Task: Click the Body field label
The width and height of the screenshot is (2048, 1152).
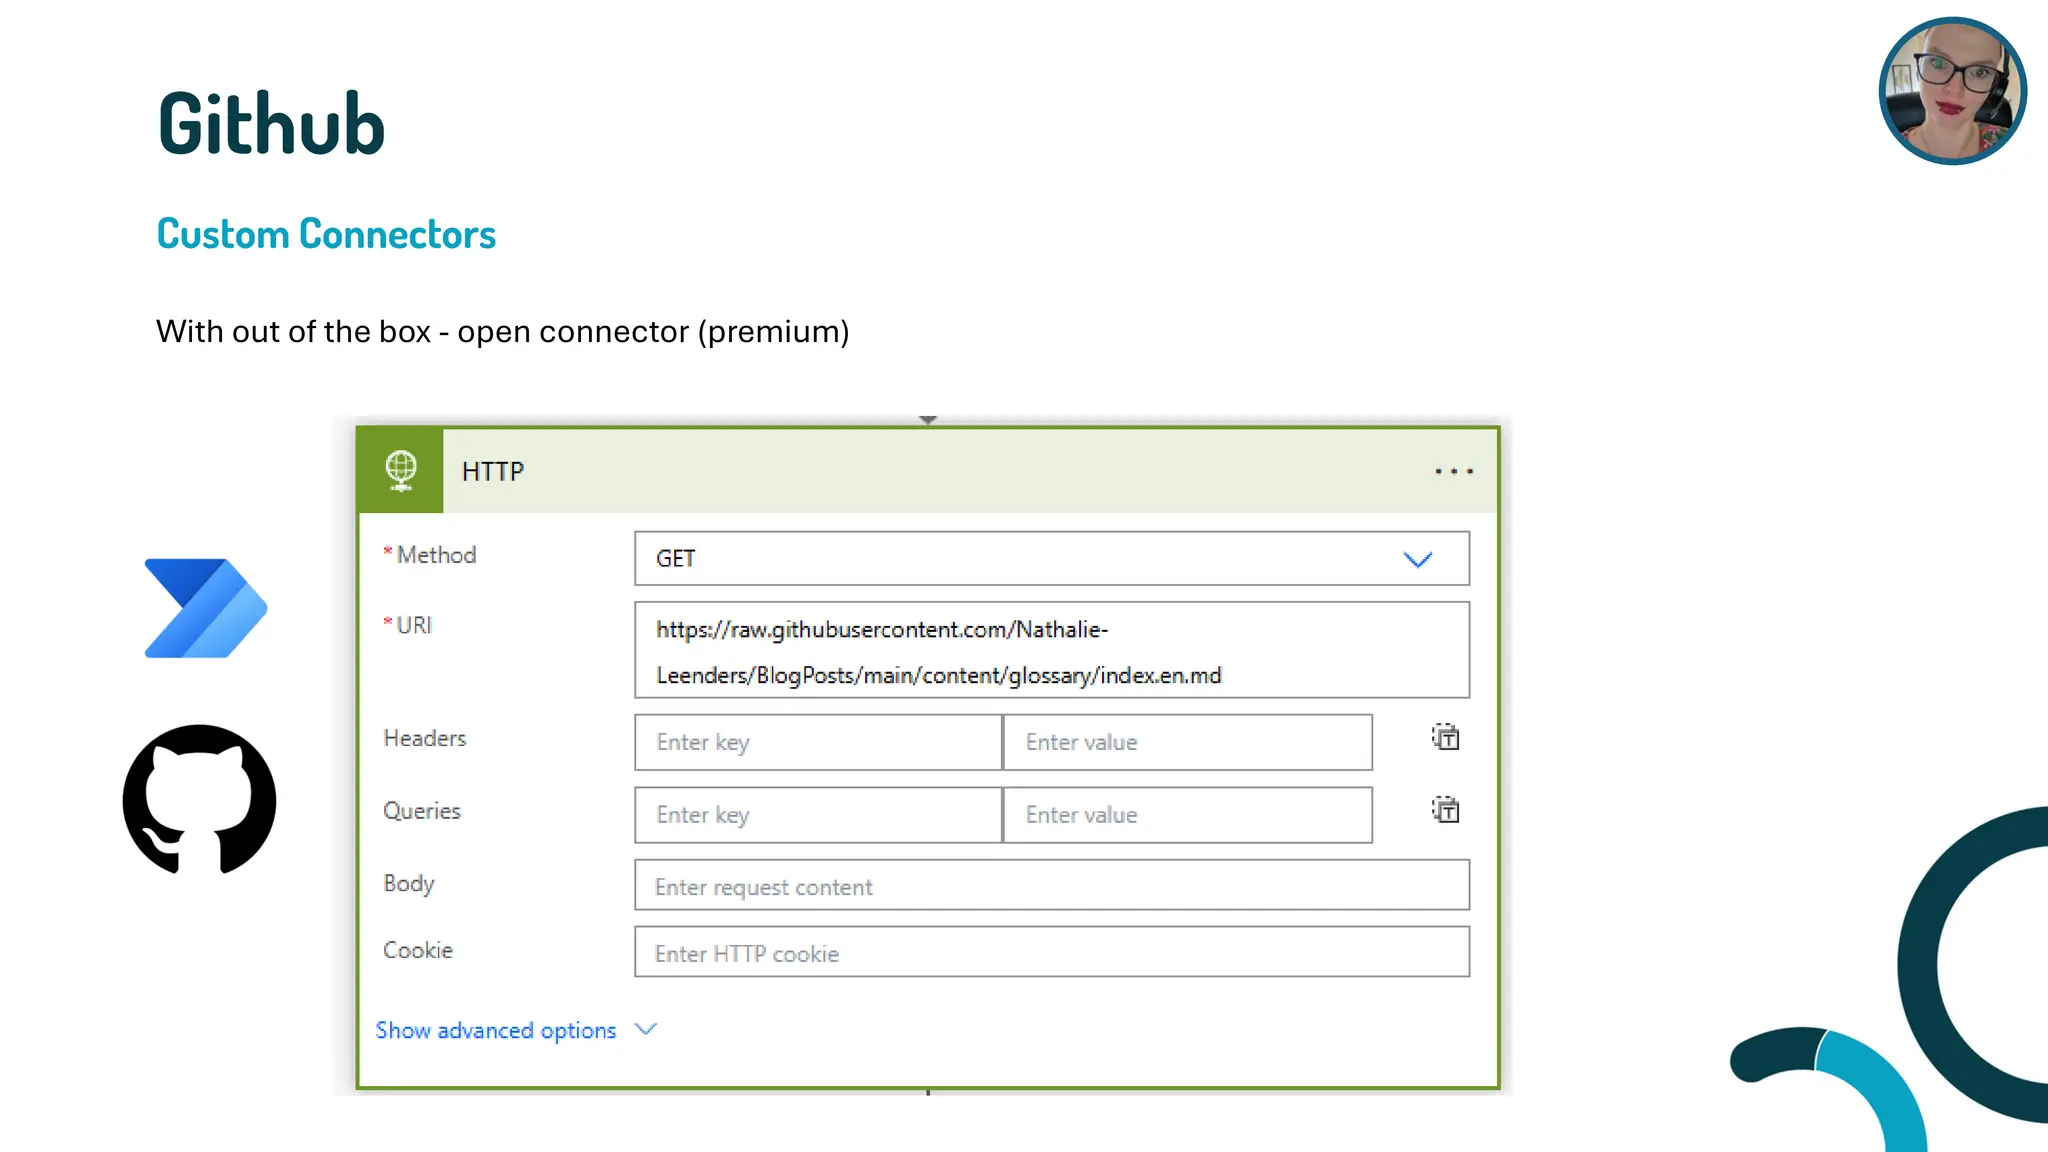Action: 409,884
